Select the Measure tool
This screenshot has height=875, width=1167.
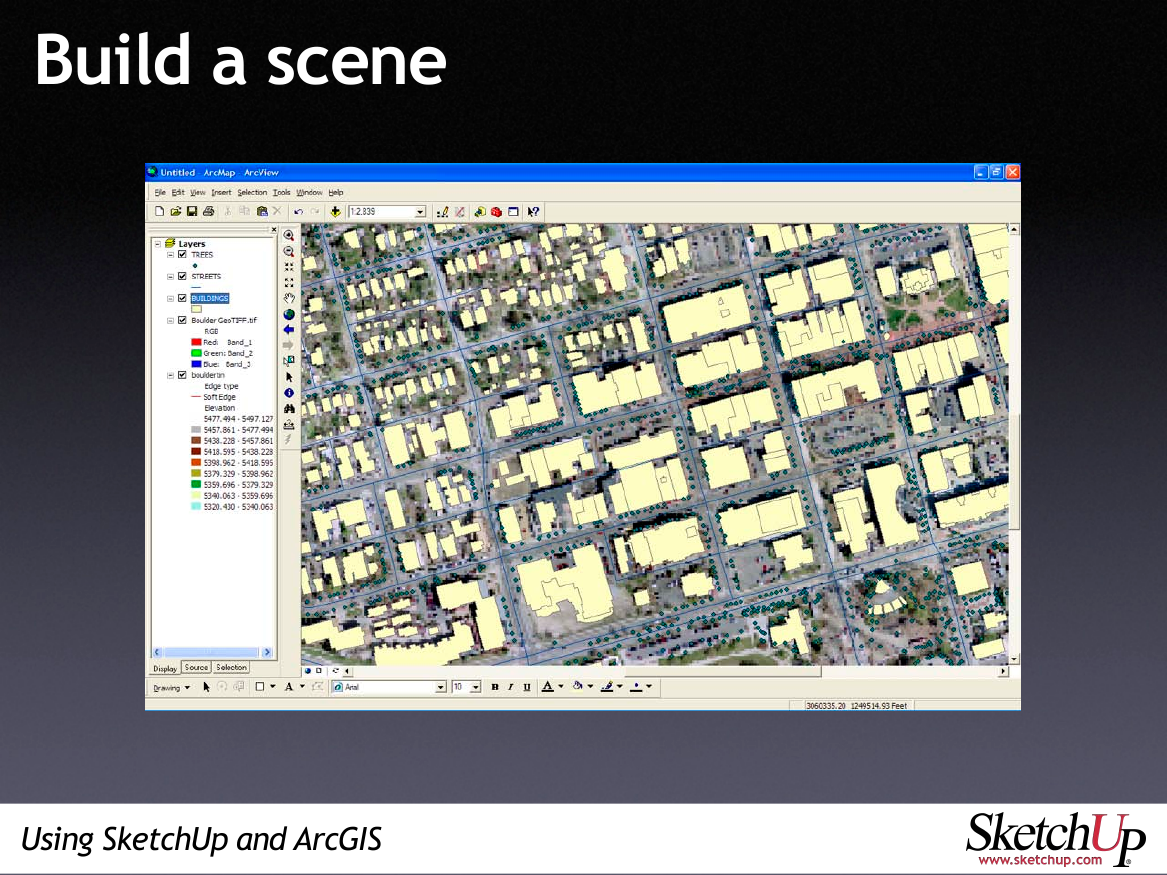[x=289, y=424]
